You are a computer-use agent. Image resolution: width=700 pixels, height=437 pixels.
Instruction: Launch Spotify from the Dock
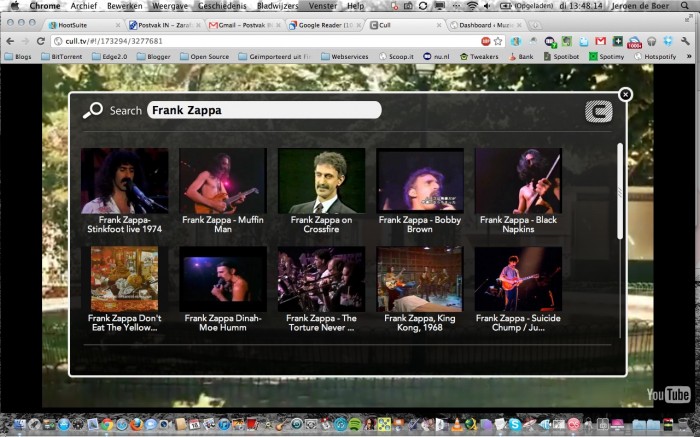coord(355,424)
